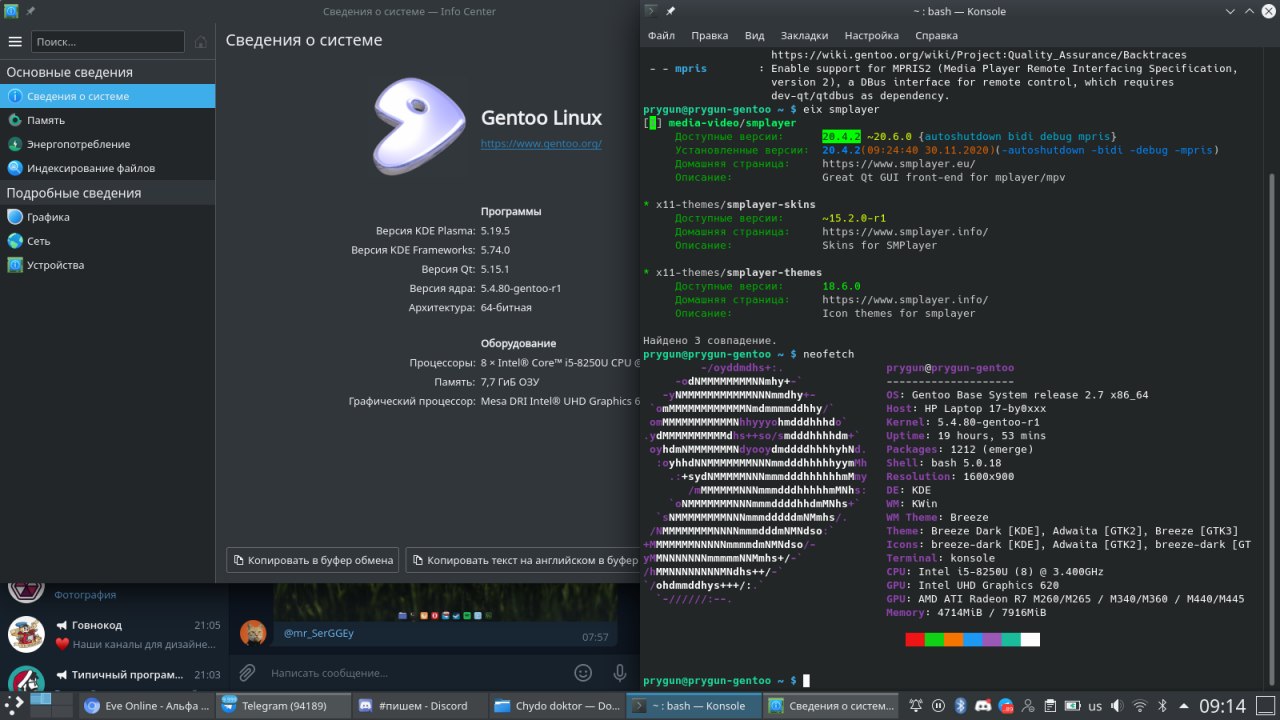Click the Konsole window icon in titlebar
This screenshot has height=720, width=1280.
[x=650, y=11]
